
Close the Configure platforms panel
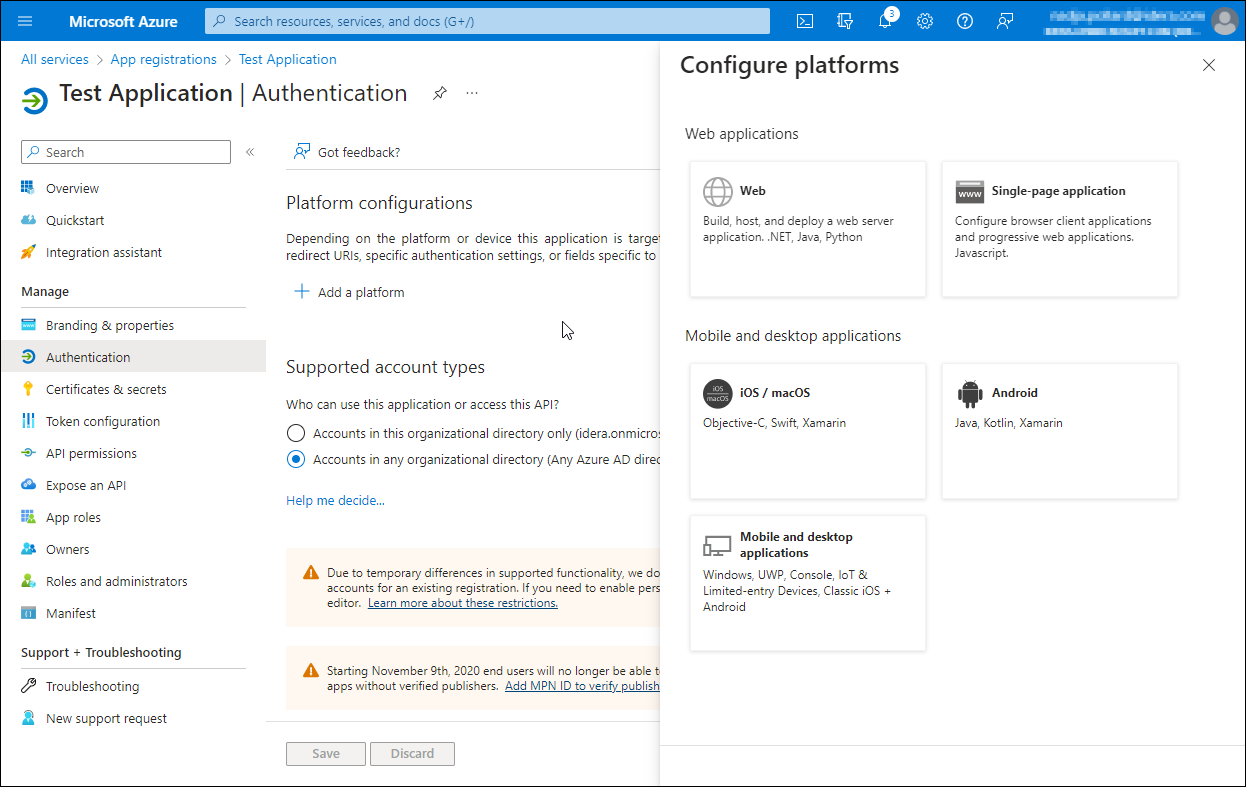tap(1209, 65)
